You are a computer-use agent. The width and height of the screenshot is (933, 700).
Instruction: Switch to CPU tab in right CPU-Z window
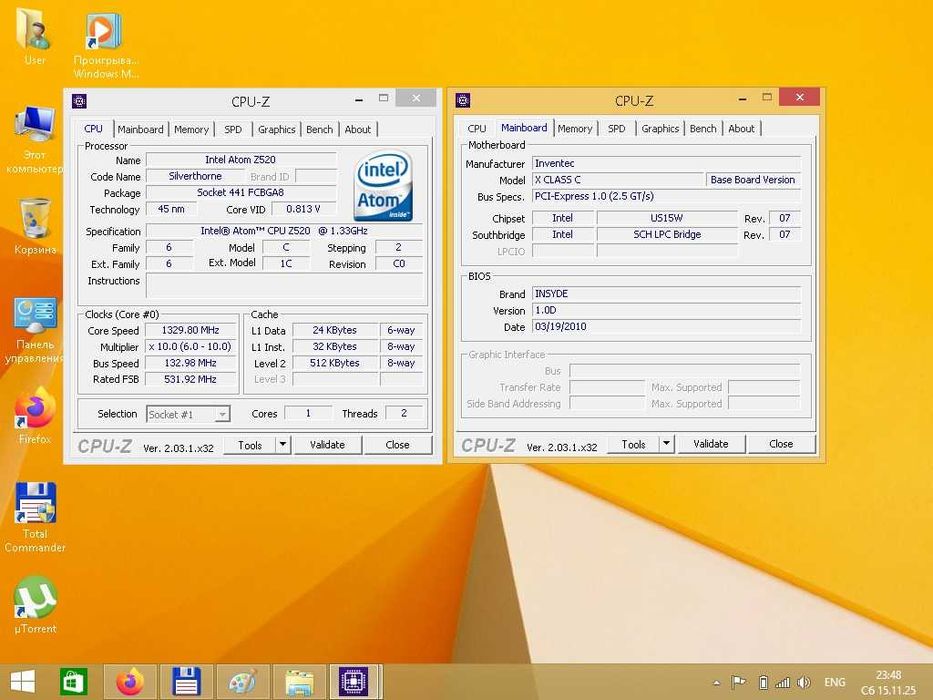pyautogui.click(x=477, y=129)
